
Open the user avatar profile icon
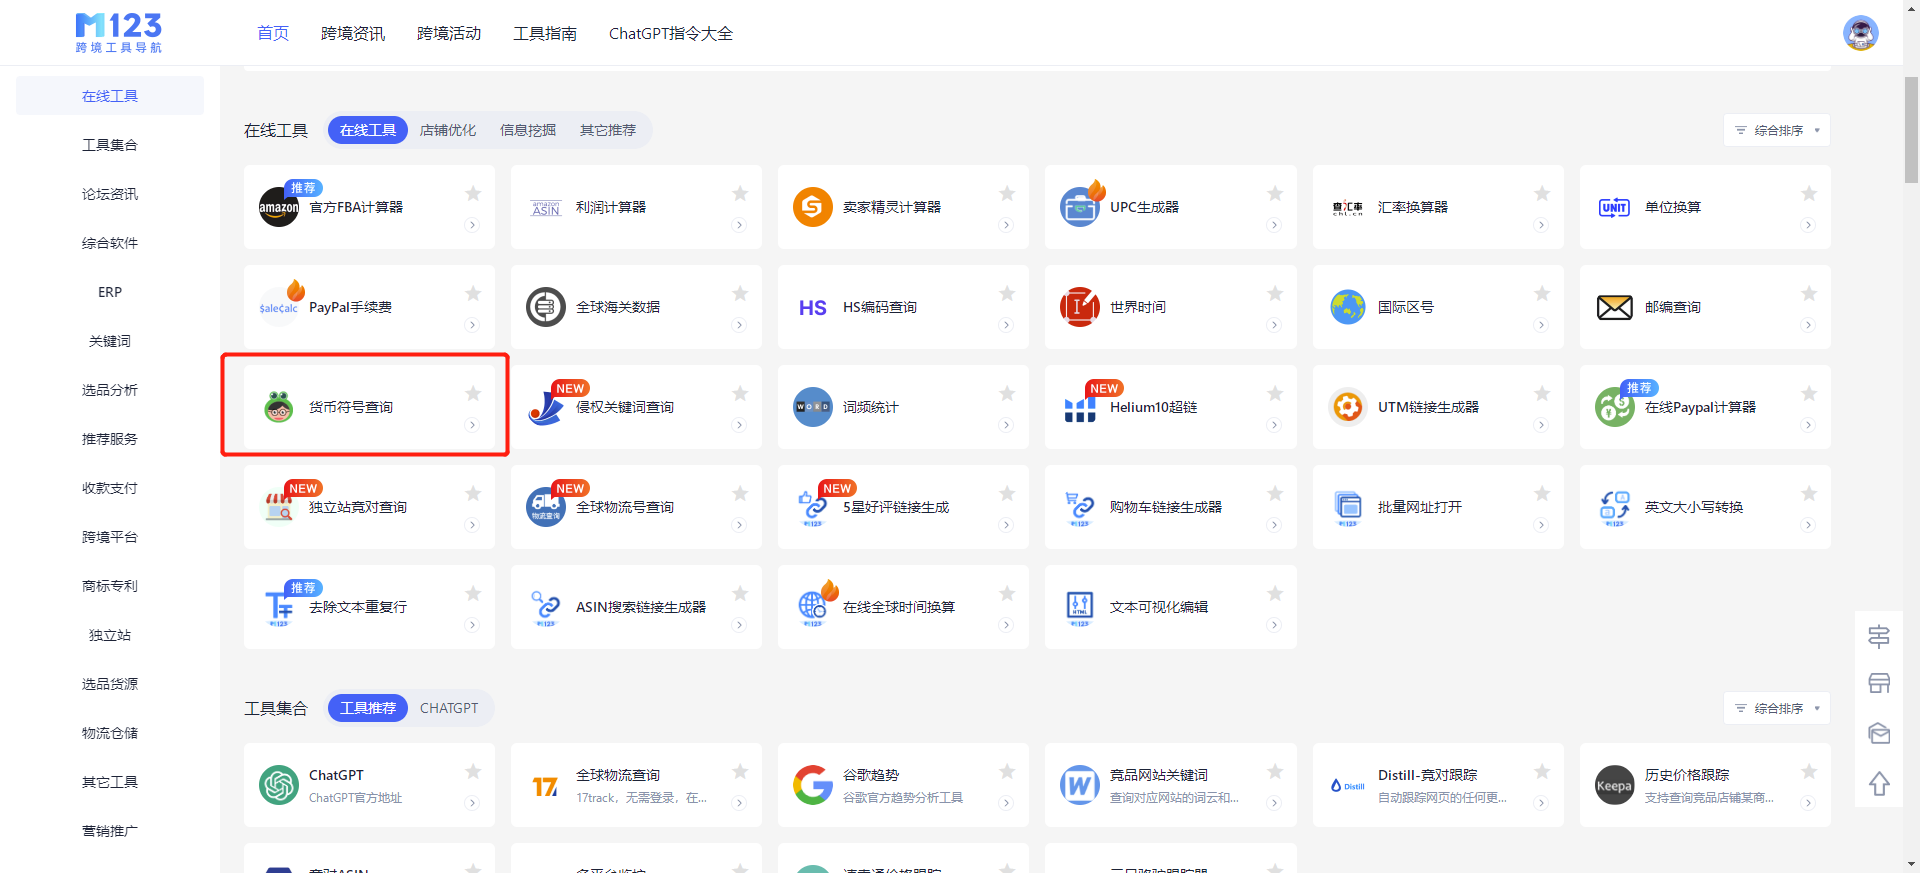pos(1860,33)
